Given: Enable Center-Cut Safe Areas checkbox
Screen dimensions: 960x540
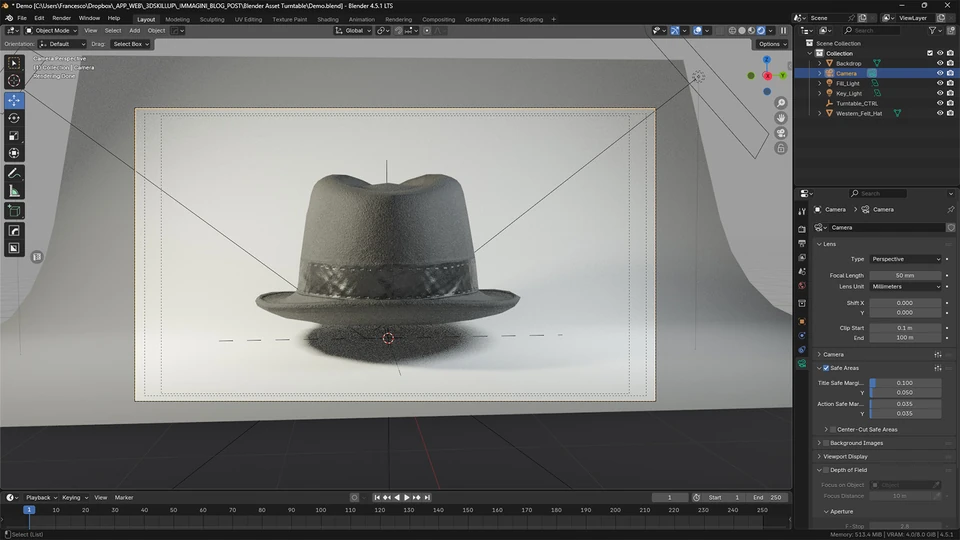Looking at the screenshot, I should (x=833, y=430).
